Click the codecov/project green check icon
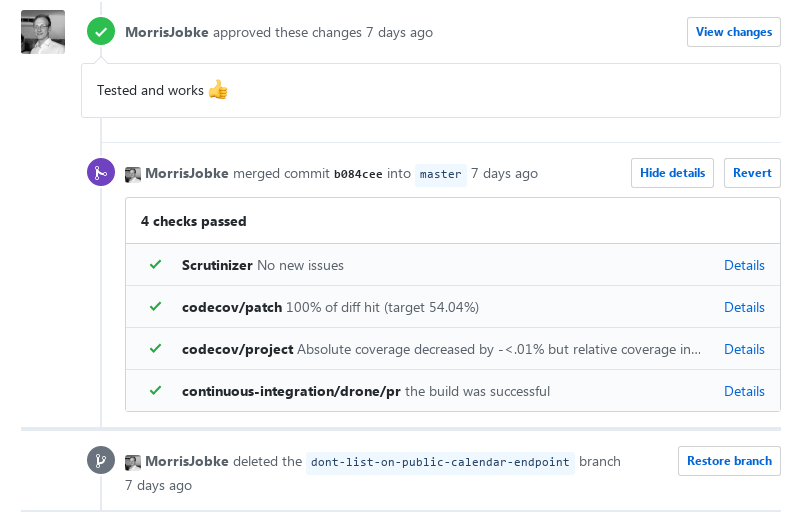This screenshot has height=519, width=810. click(155, 349)
